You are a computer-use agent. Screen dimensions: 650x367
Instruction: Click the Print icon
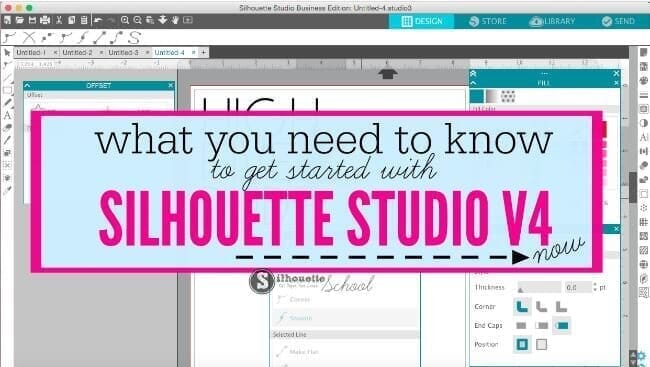45,20
